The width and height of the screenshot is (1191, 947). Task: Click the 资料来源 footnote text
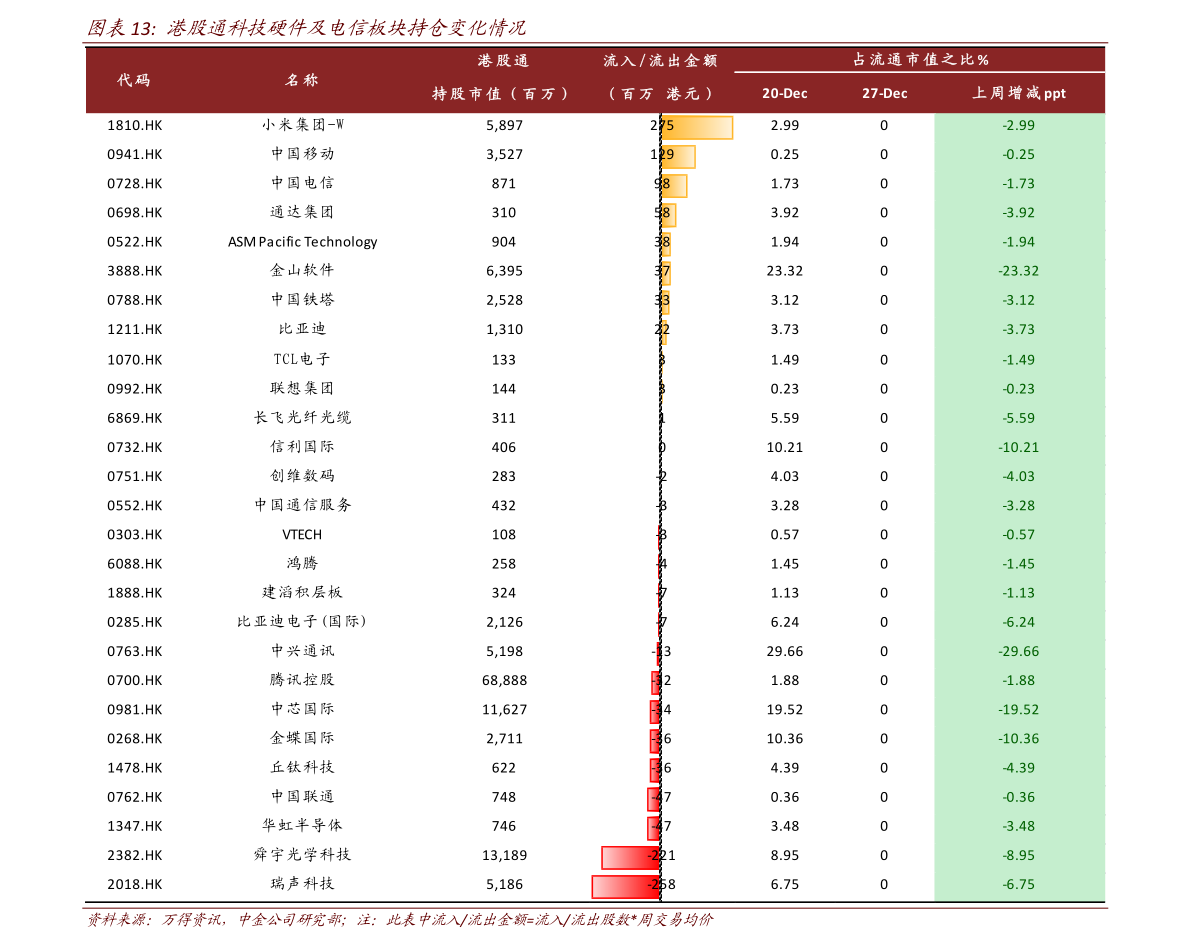pyautogui.click(x=400, y=920)
